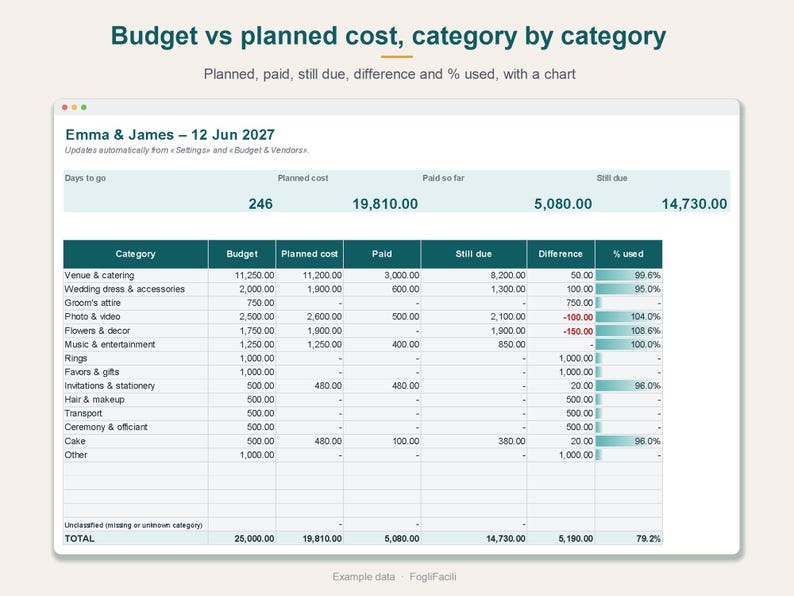The width and height of the screenshot is (794, 596).
Task: Click the 99.6% used bar for Venue & catering
Action: click(x=628, y=275)
